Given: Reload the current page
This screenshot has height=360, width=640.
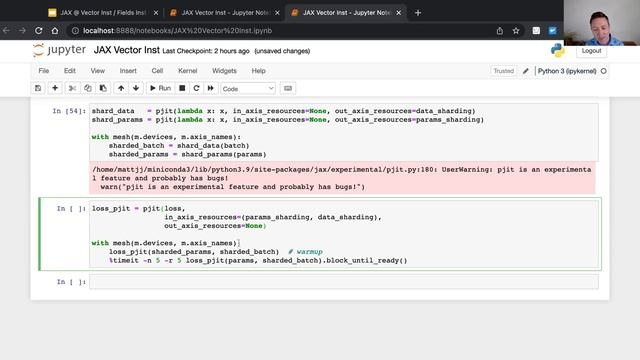Looking at the screenshot, I should pyautogui.click(x=38, y=31).
